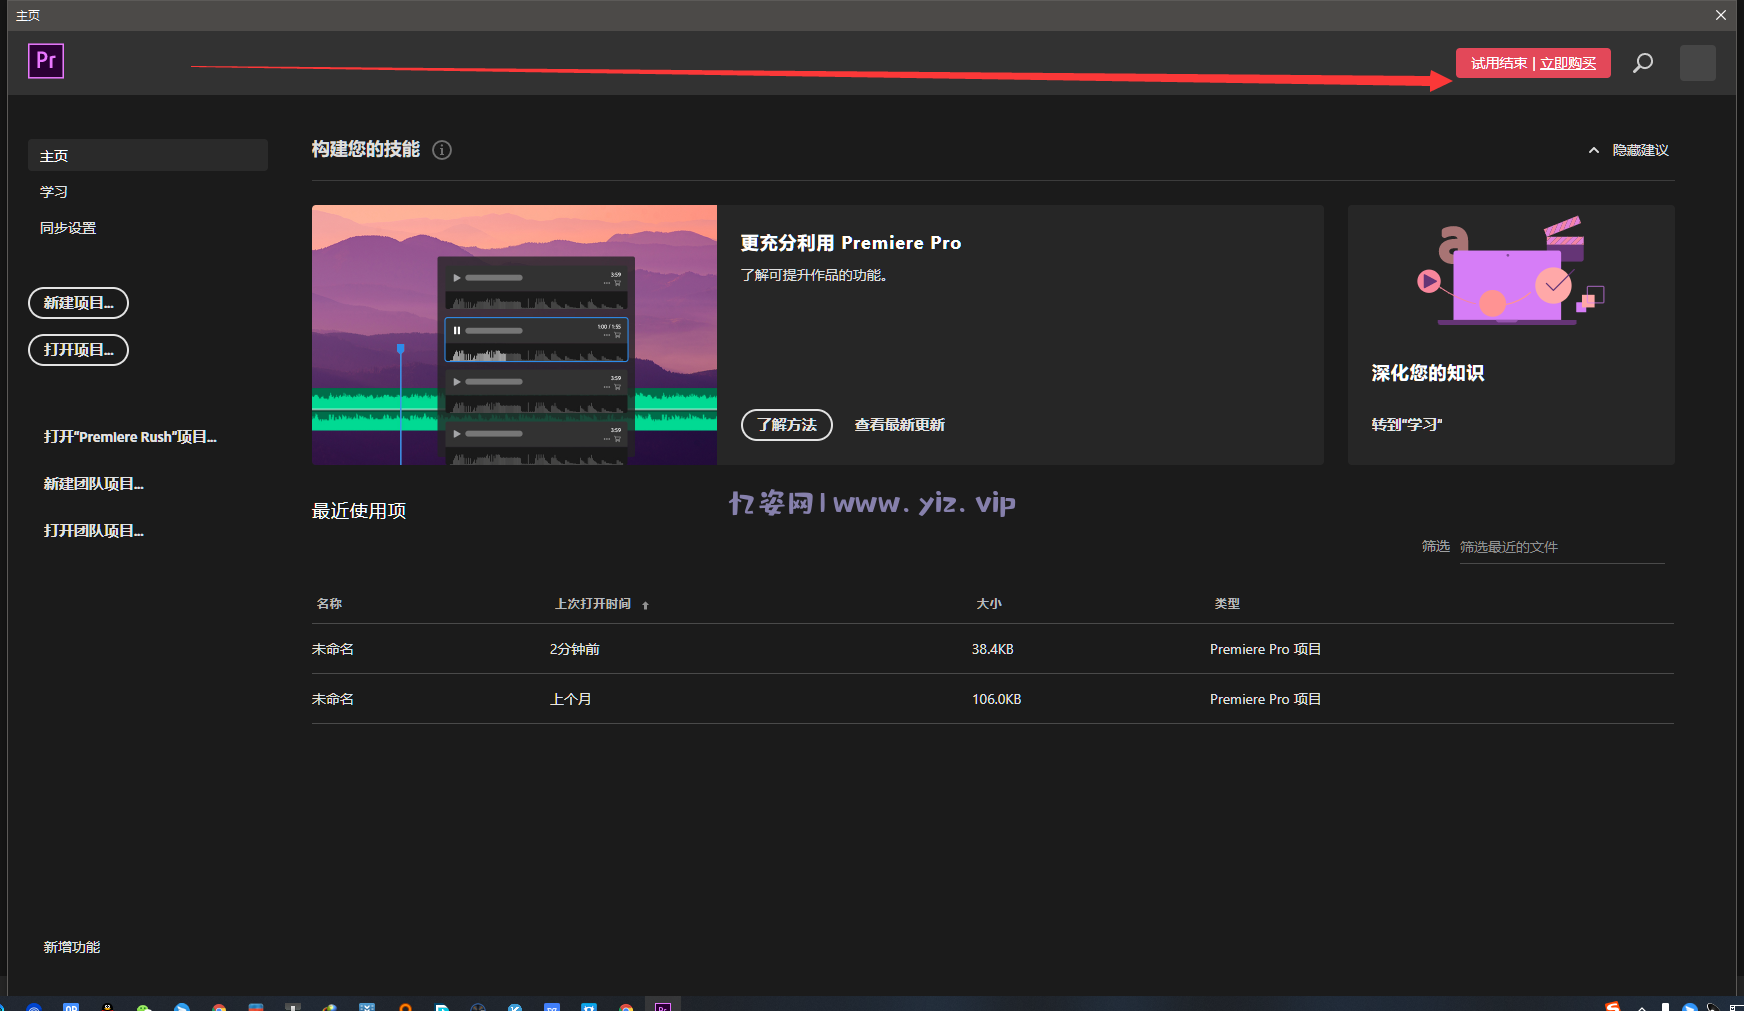Click the 了解方法 button

(x=787, y=425)
